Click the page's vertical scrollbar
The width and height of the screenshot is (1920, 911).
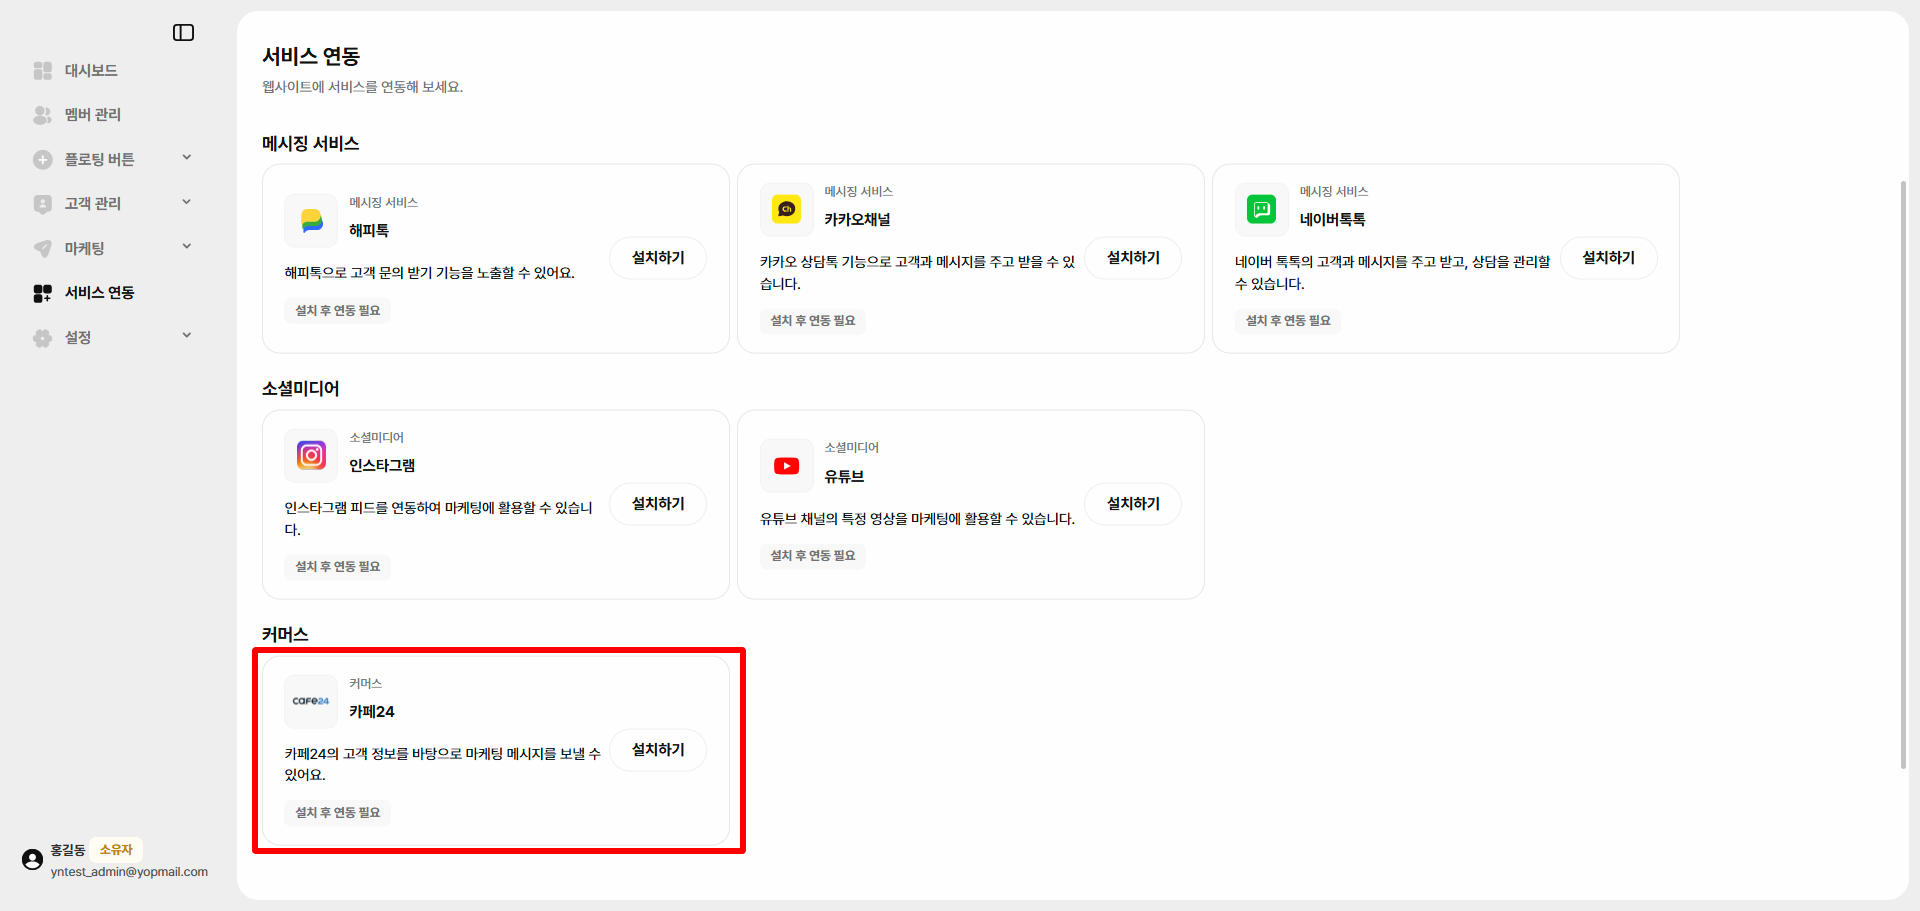1903,474
